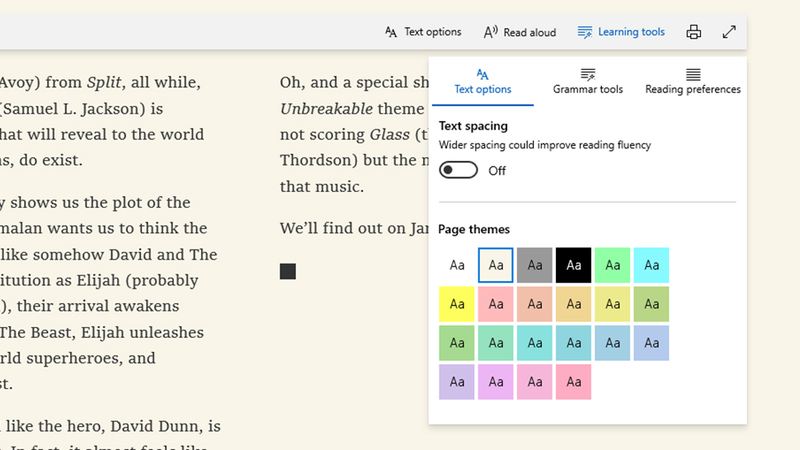This screenshot has width=800, height=450.
Task: Select the rose pink theme in last row
Action: coord(534,382)
